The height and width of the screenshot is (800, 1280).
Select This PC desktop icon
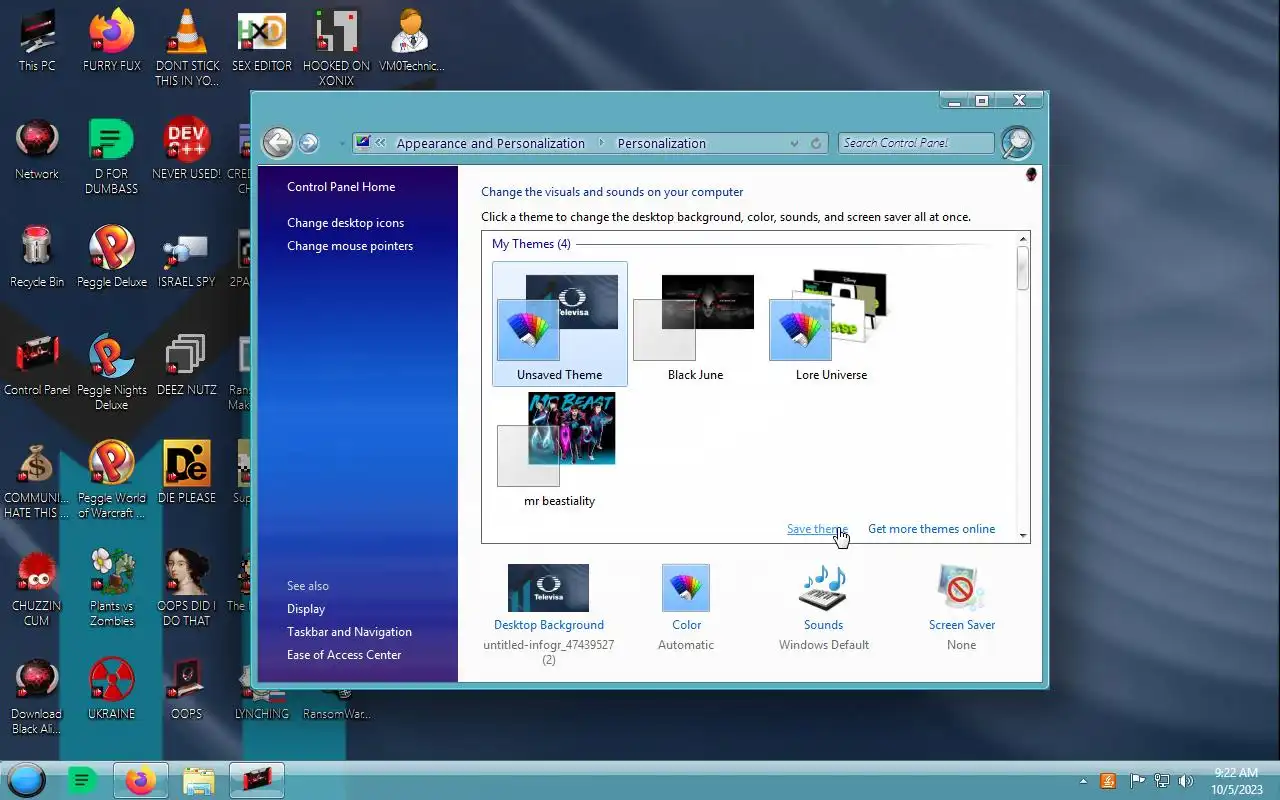[x=37, y=41]
